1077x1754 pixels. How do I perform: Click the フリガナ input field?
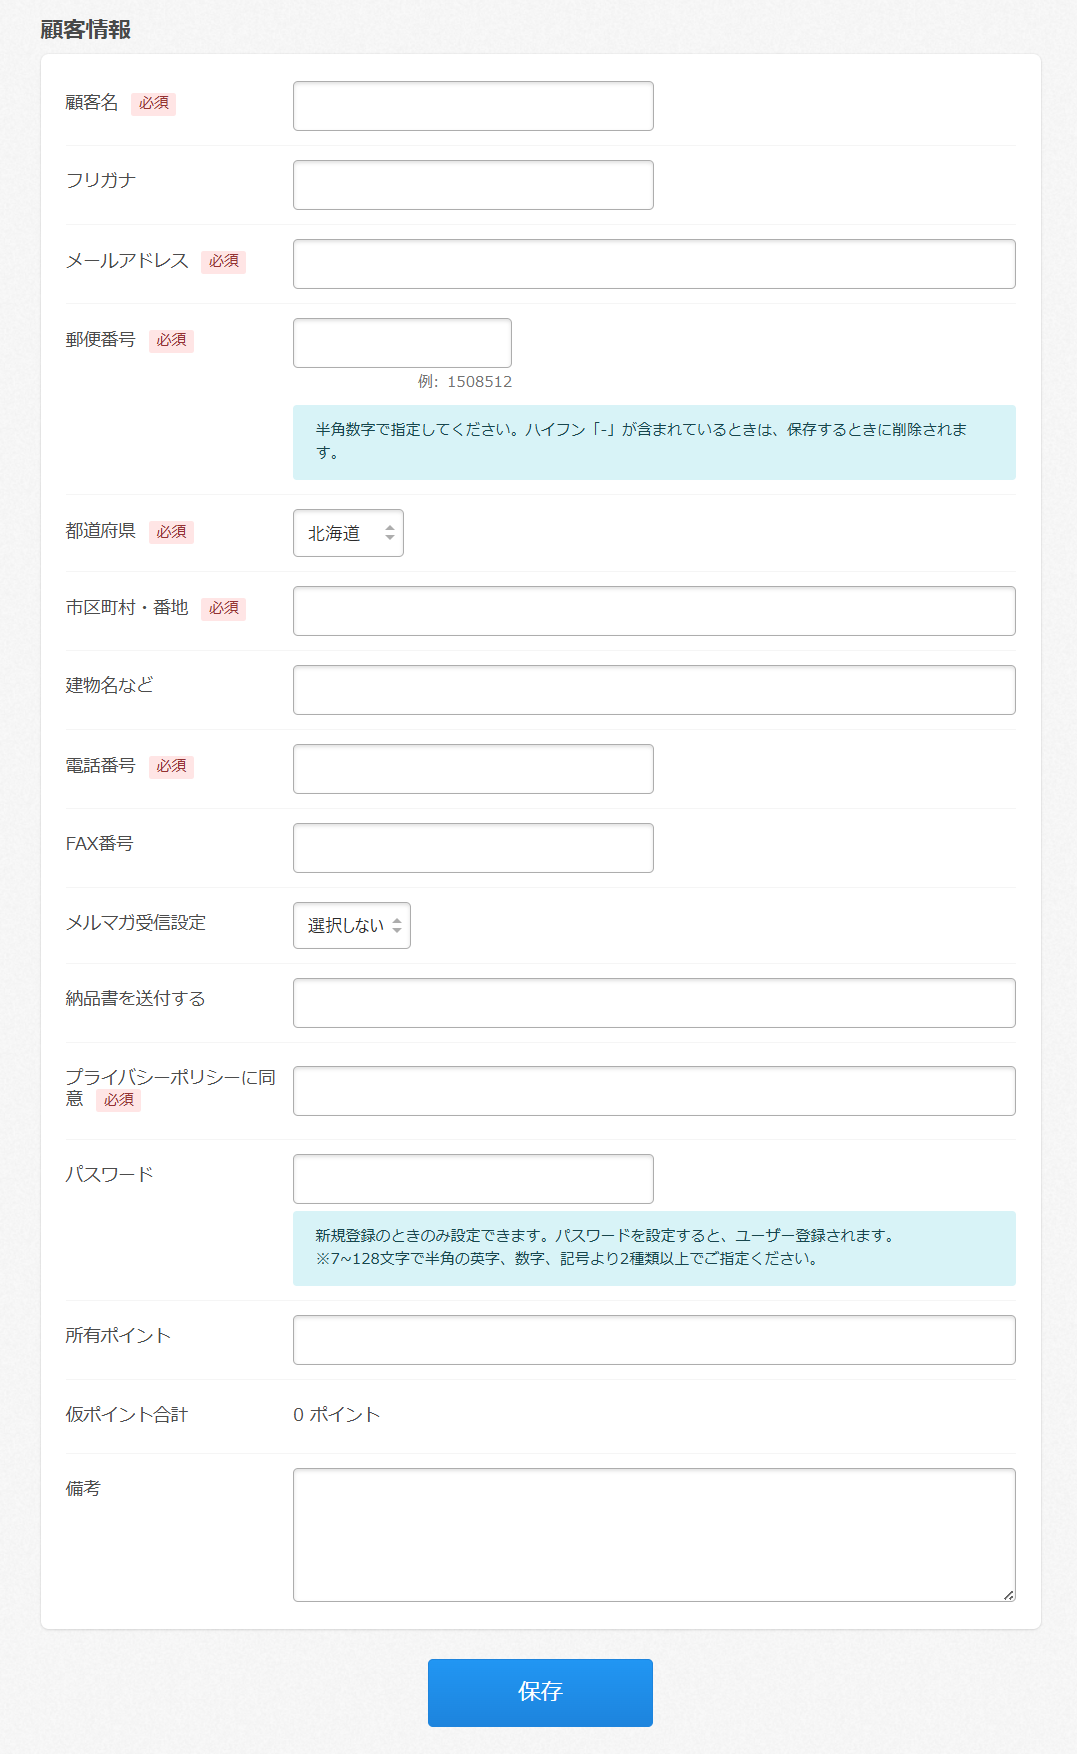point(473,185)
